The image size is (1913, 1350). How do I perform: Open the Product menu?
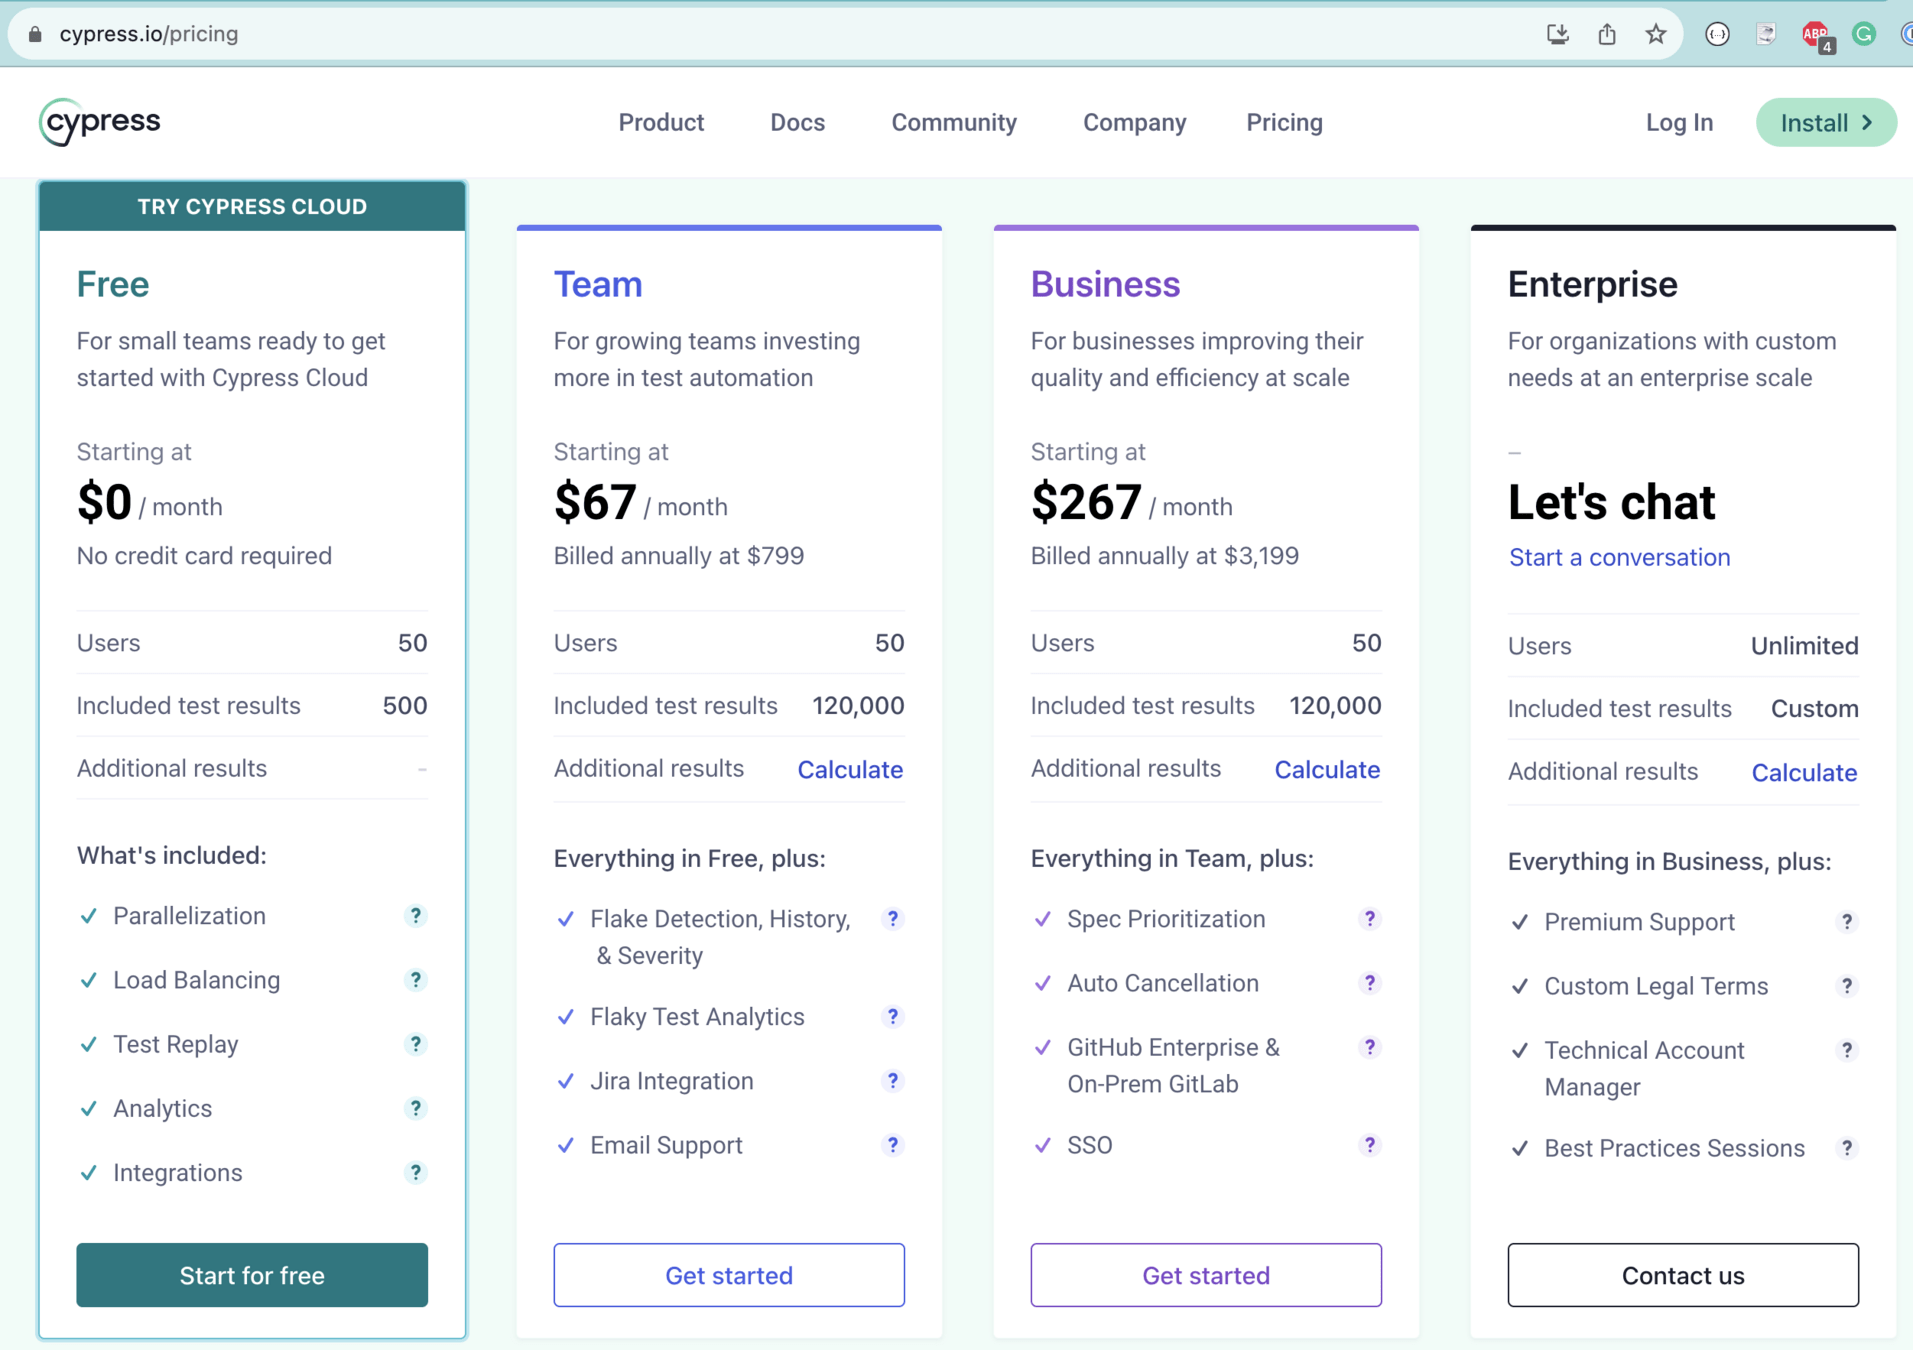pos(661,122)
